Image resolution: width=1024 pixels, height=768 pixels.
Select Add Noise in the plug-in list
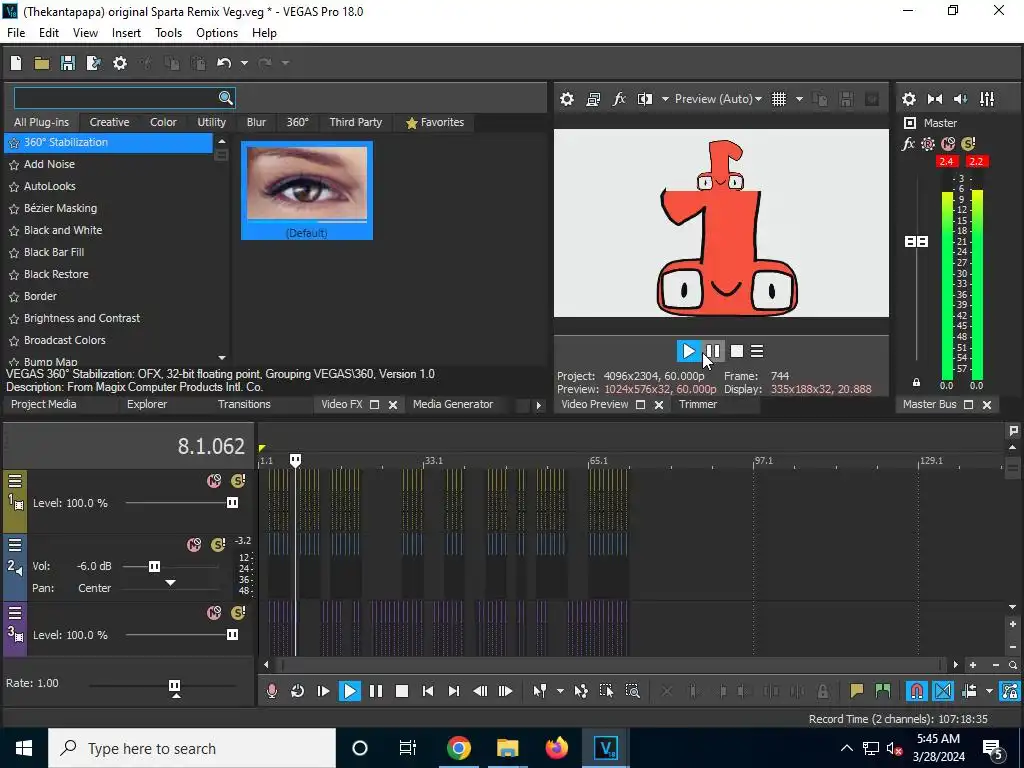pos(49,164)
